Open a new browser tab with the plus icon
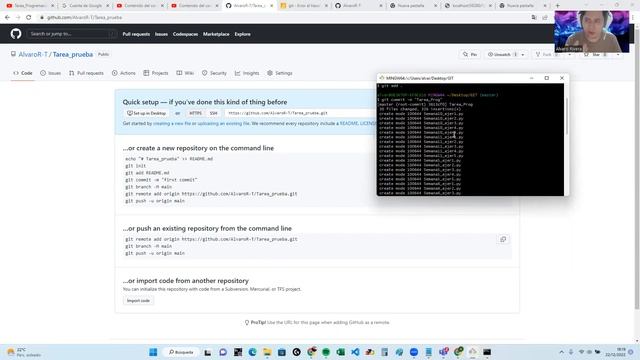Image resolution: width=640 pixels, height=360 pixels. click(558, 6)
